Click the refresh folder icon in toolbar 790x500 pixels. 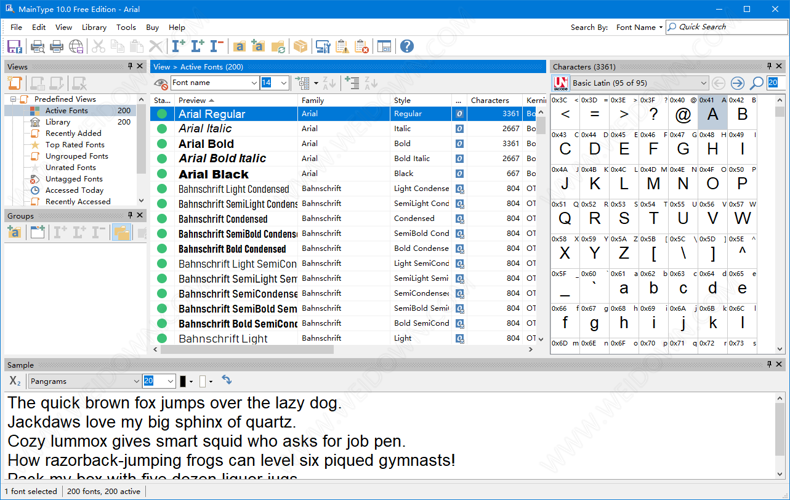278,46
